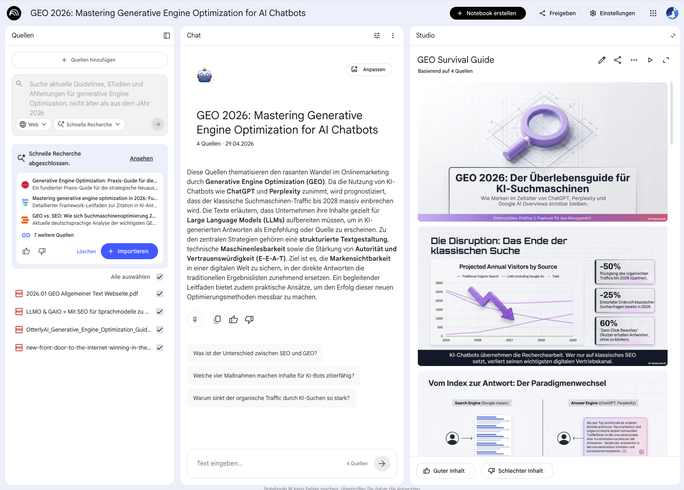Ask 'Was ist der Unterschied zwischen SEO und GEO?'

point(255,353)
